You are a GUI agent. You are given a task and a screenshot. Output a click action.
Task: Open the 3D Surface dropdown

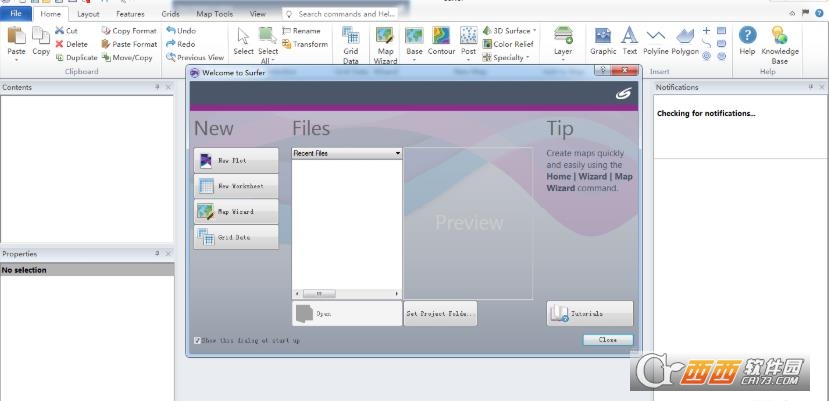coord(534,31)
